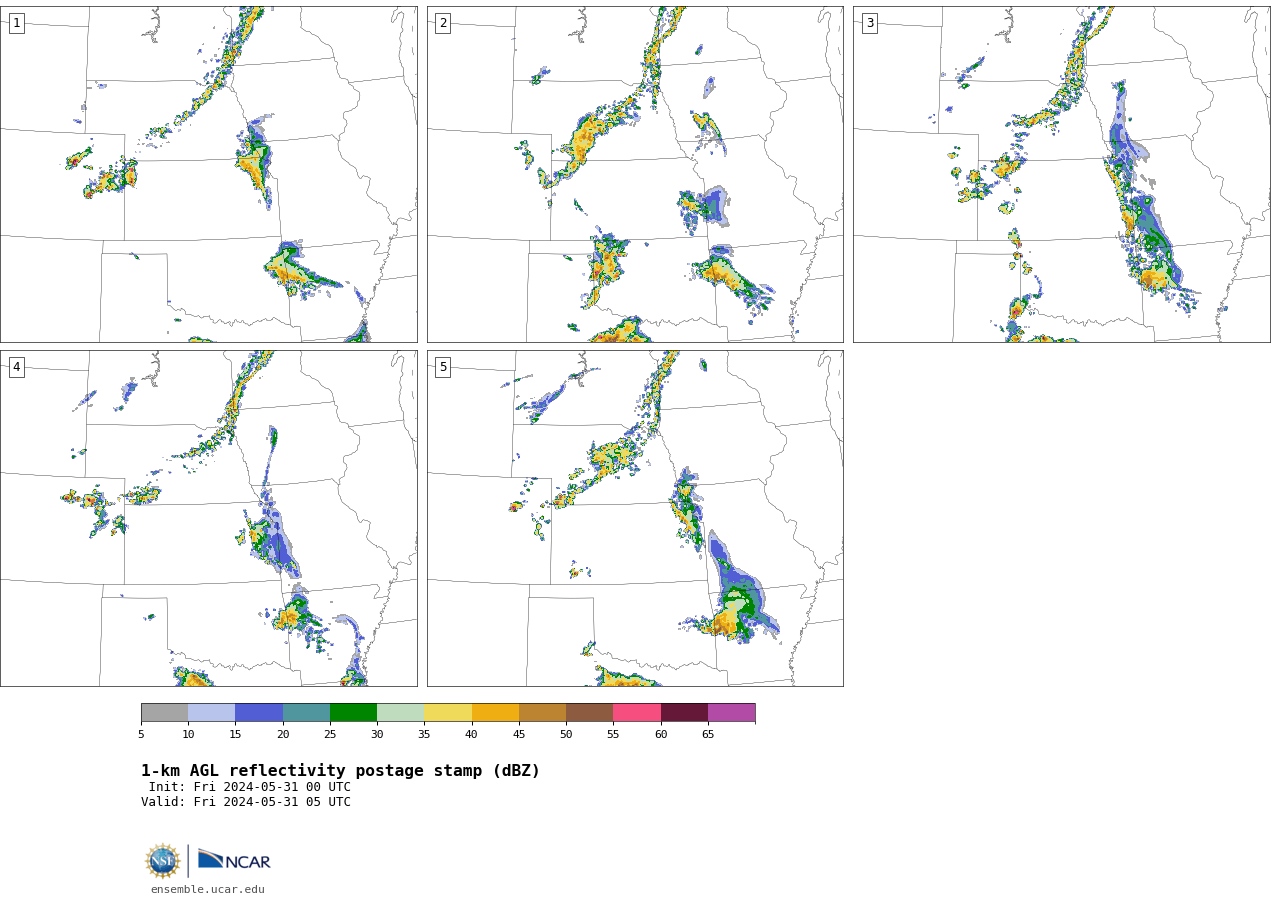Select the teal 20-25 dBZ swatch
This screenshot has width=1280, height=901.
[x=306, y=713]
